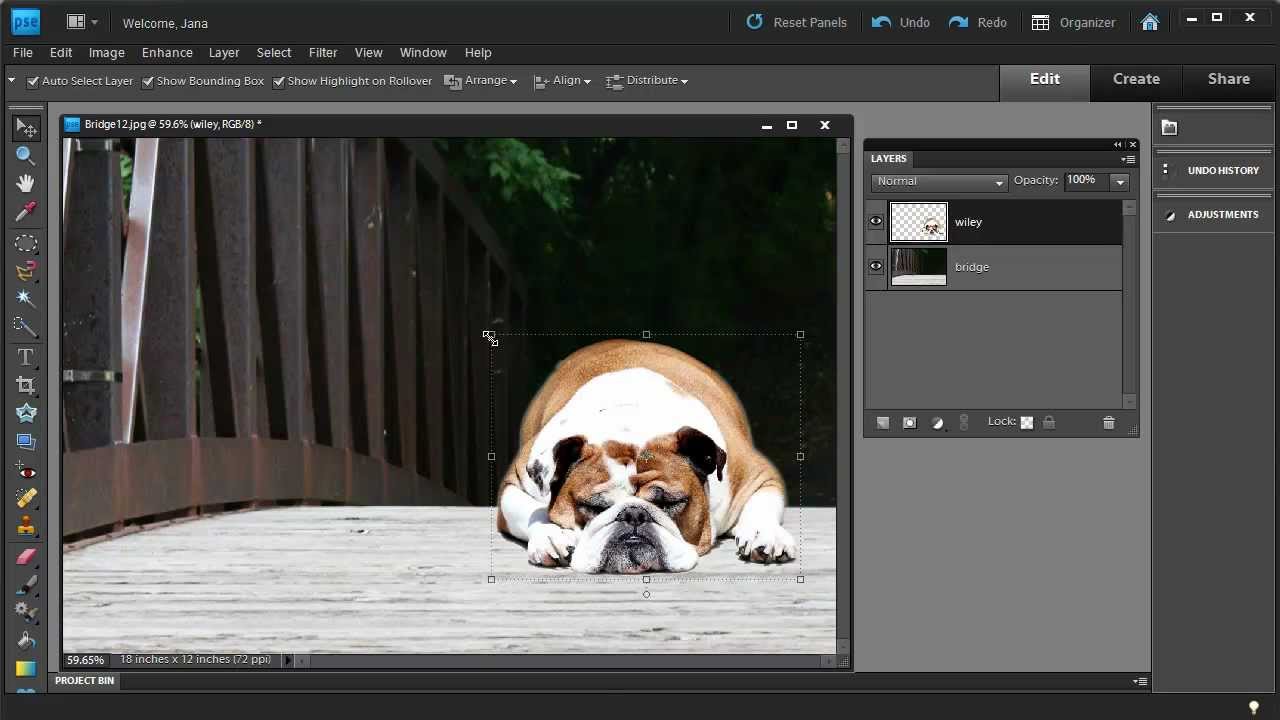Switch to the Share tab
Screen dimensions: 1280x720
pos(1229,79)
